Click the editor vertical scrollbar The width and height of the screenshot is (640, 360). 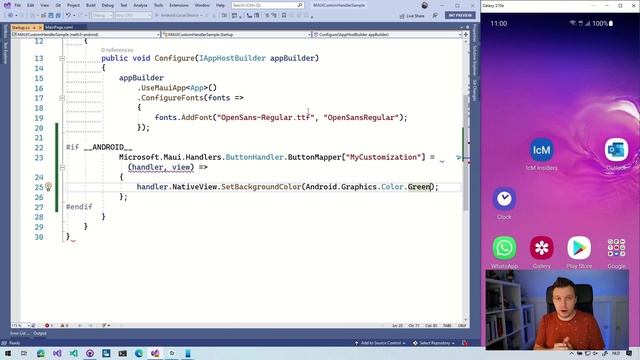click(466, 180)
